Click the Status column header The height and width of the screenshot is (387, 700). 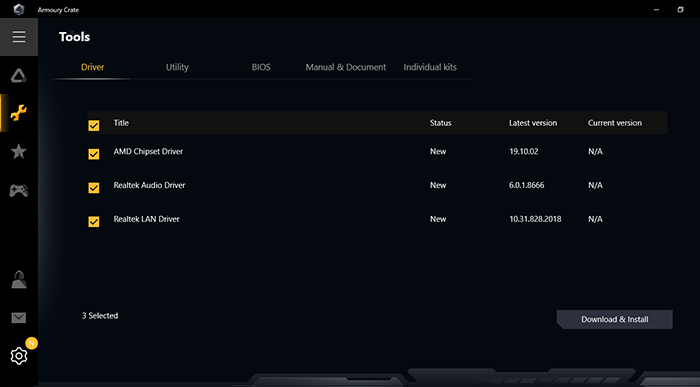click(440, 123)
